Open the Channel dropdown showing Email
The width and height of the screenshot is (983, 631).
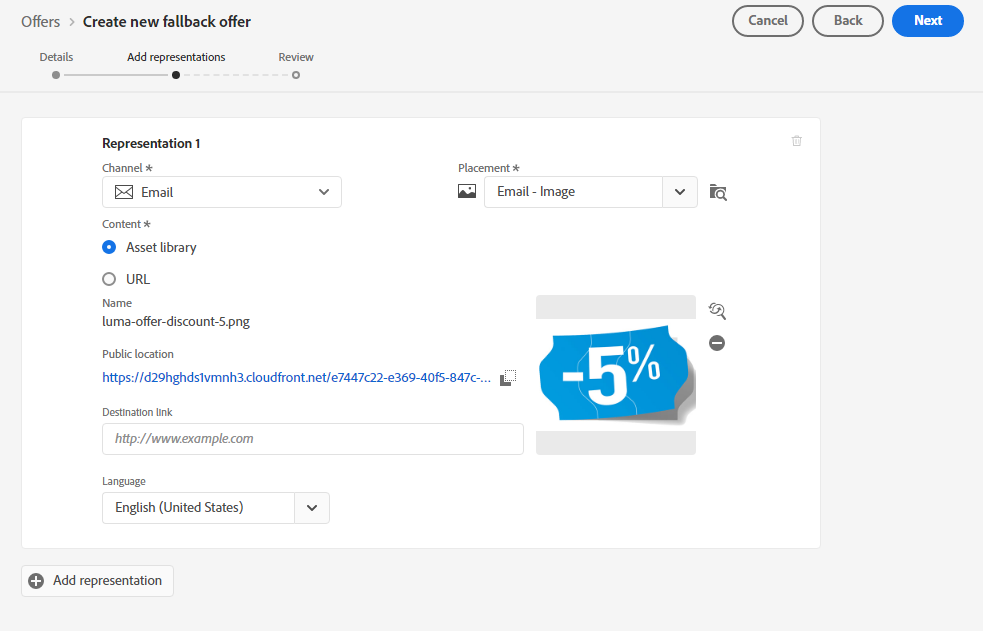222,192
